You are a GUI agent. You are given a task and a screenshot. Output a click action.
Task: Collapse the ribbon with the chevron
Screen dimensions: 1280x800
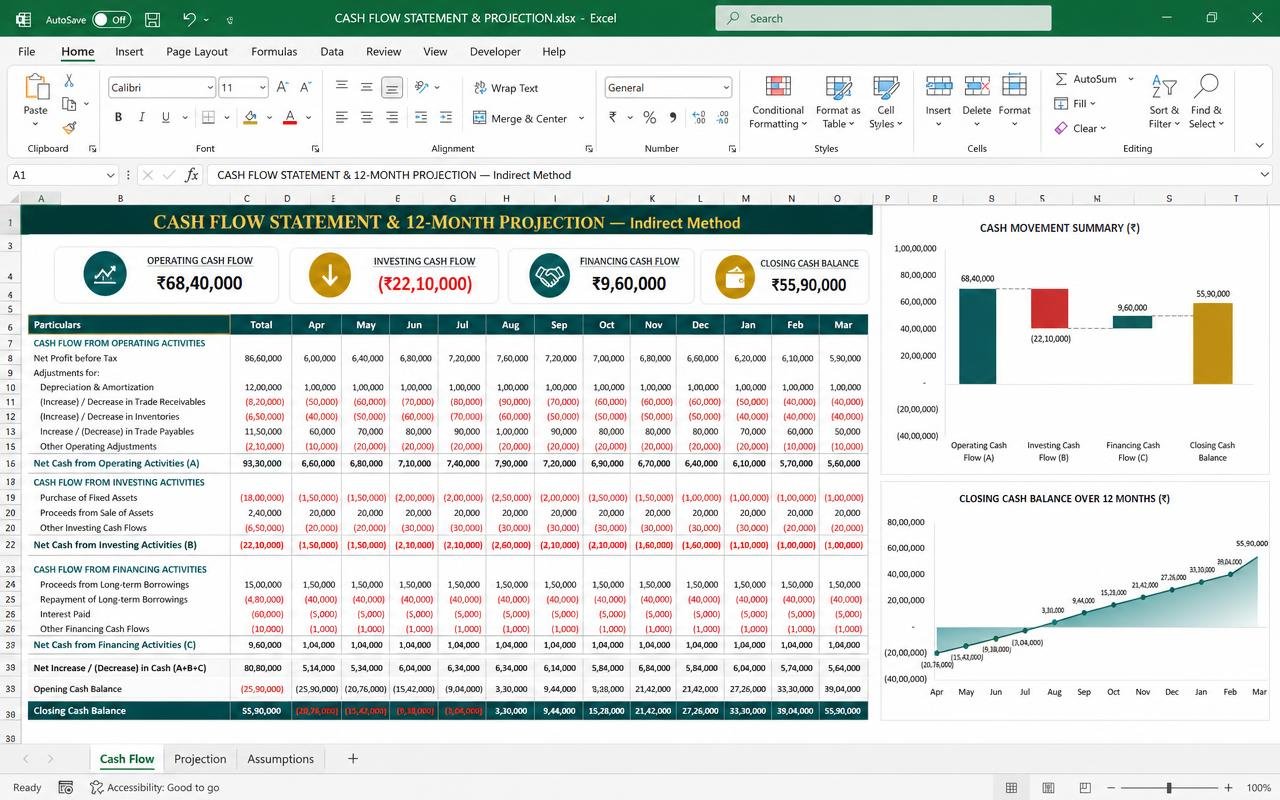coord(1259,146)
